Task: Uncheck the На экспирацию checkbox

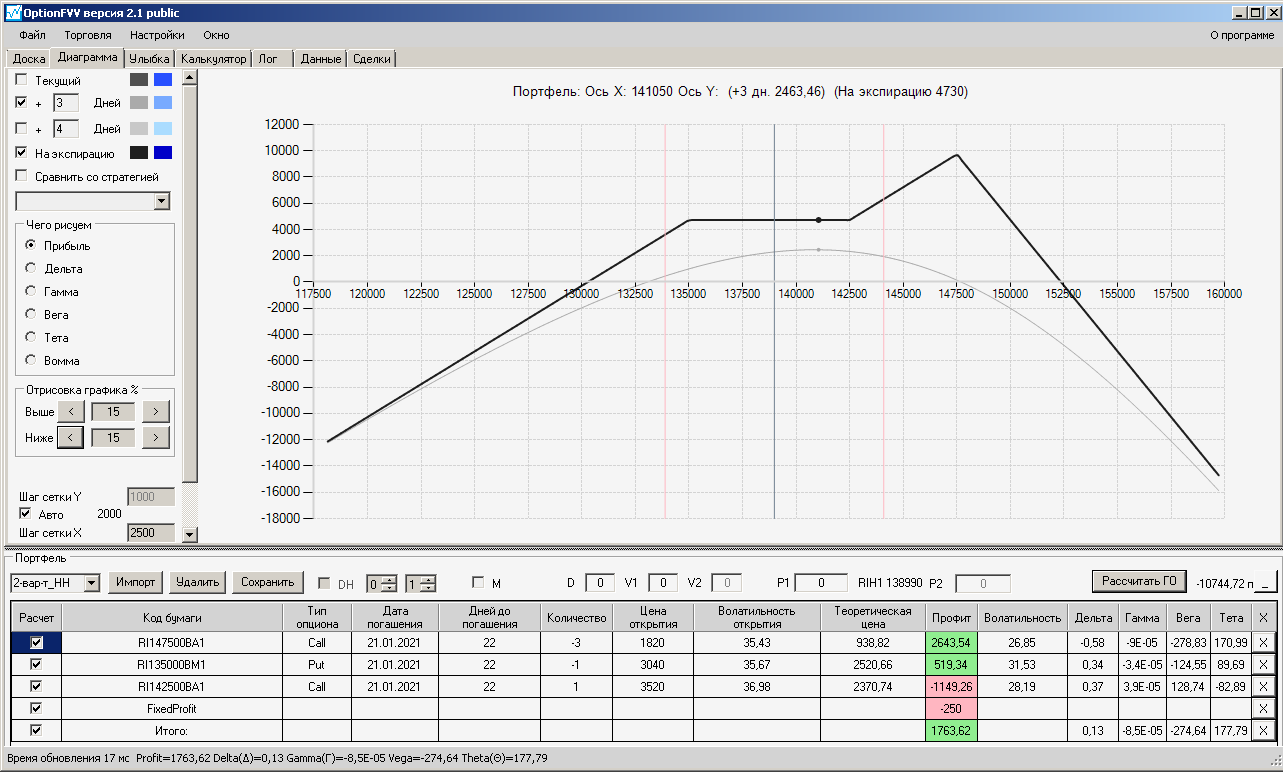Action: [22, 153]
